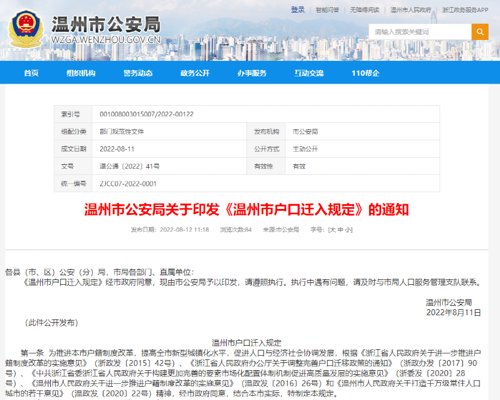Set font size to 大 (large)
Screen dimensions: 500x400
[333, 230]
